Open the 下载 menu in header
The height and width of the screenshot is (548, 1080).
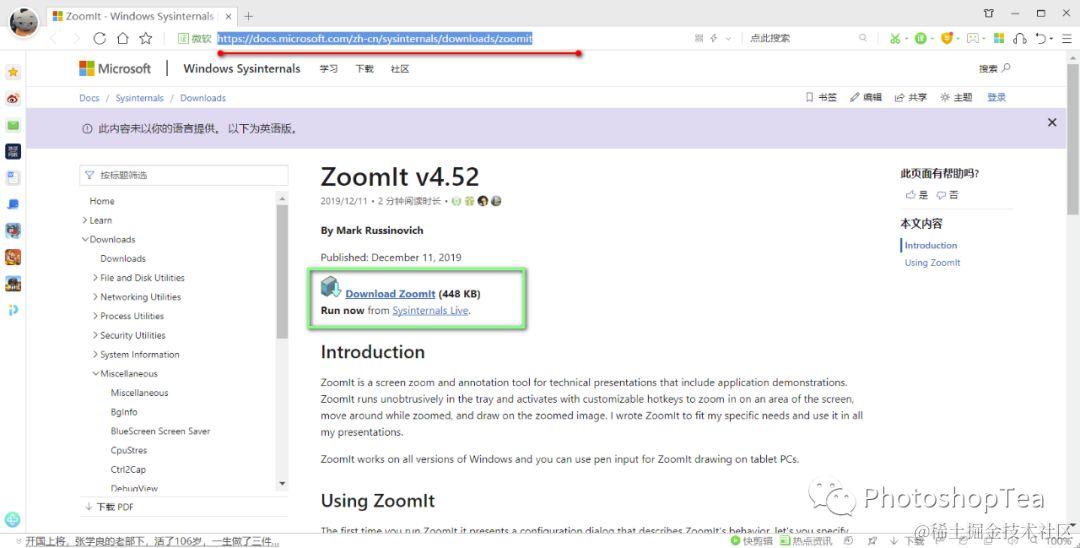pyautogui.click(x=364, y=69)
